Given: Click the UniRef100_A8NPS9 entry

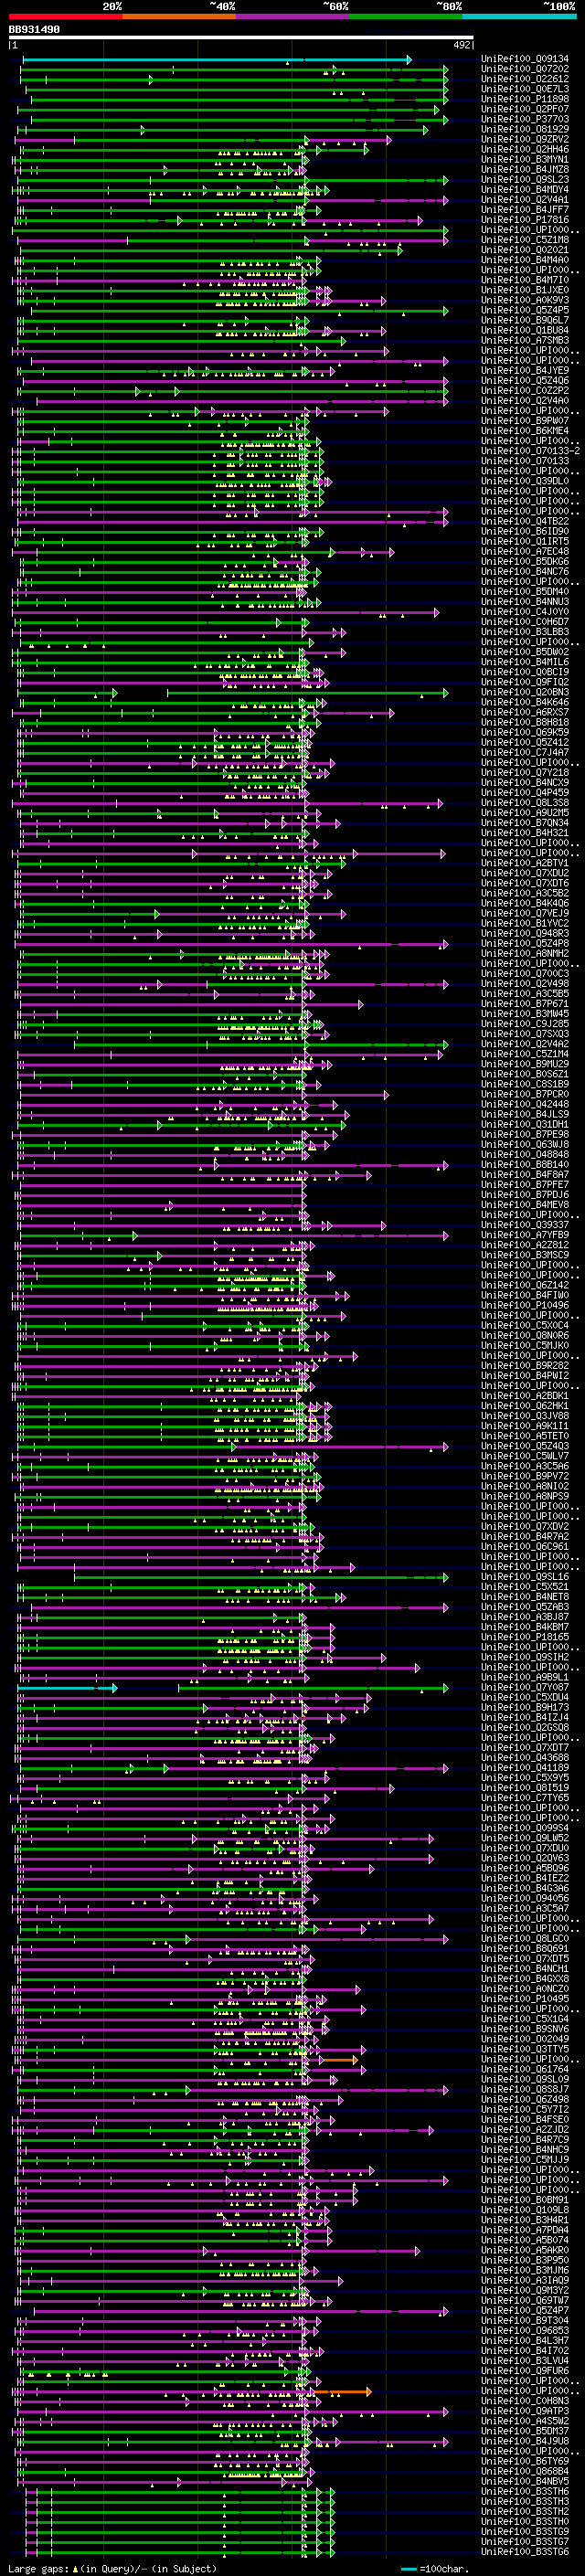Looking at the screenshot, I should click(524, 1496).
